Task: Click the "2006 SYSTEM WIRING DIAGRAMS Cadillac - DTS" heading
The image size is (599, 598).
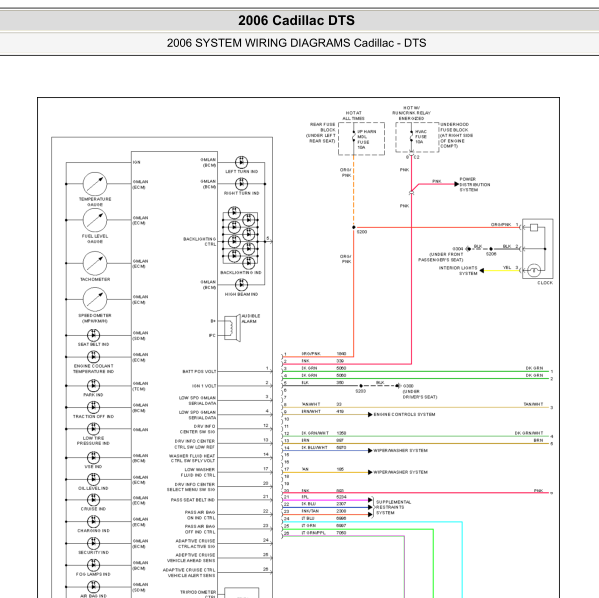Action: [296, 43]
